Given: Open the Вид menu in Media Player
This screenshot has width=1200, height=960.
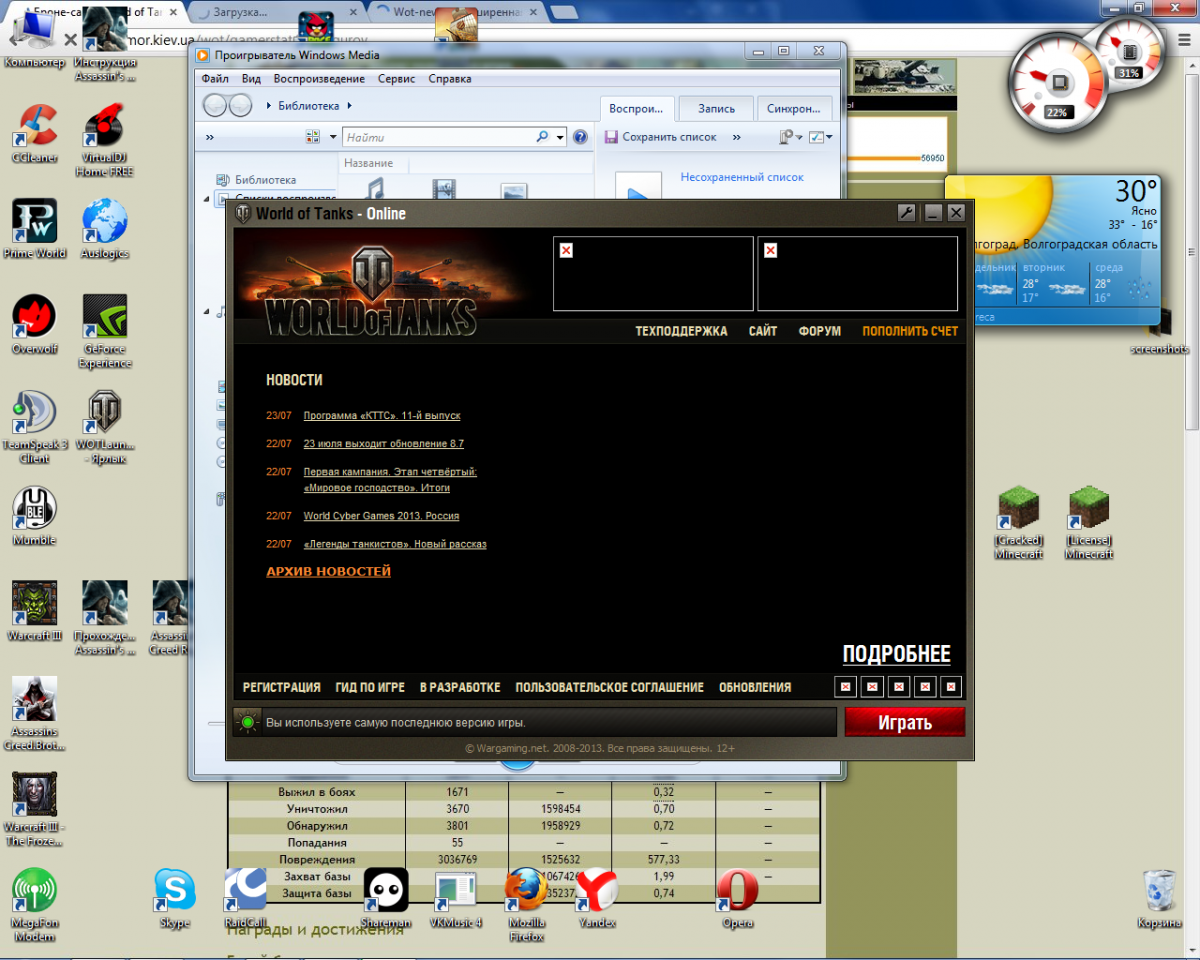Looking at the screenshot, I should click(251, 78).
